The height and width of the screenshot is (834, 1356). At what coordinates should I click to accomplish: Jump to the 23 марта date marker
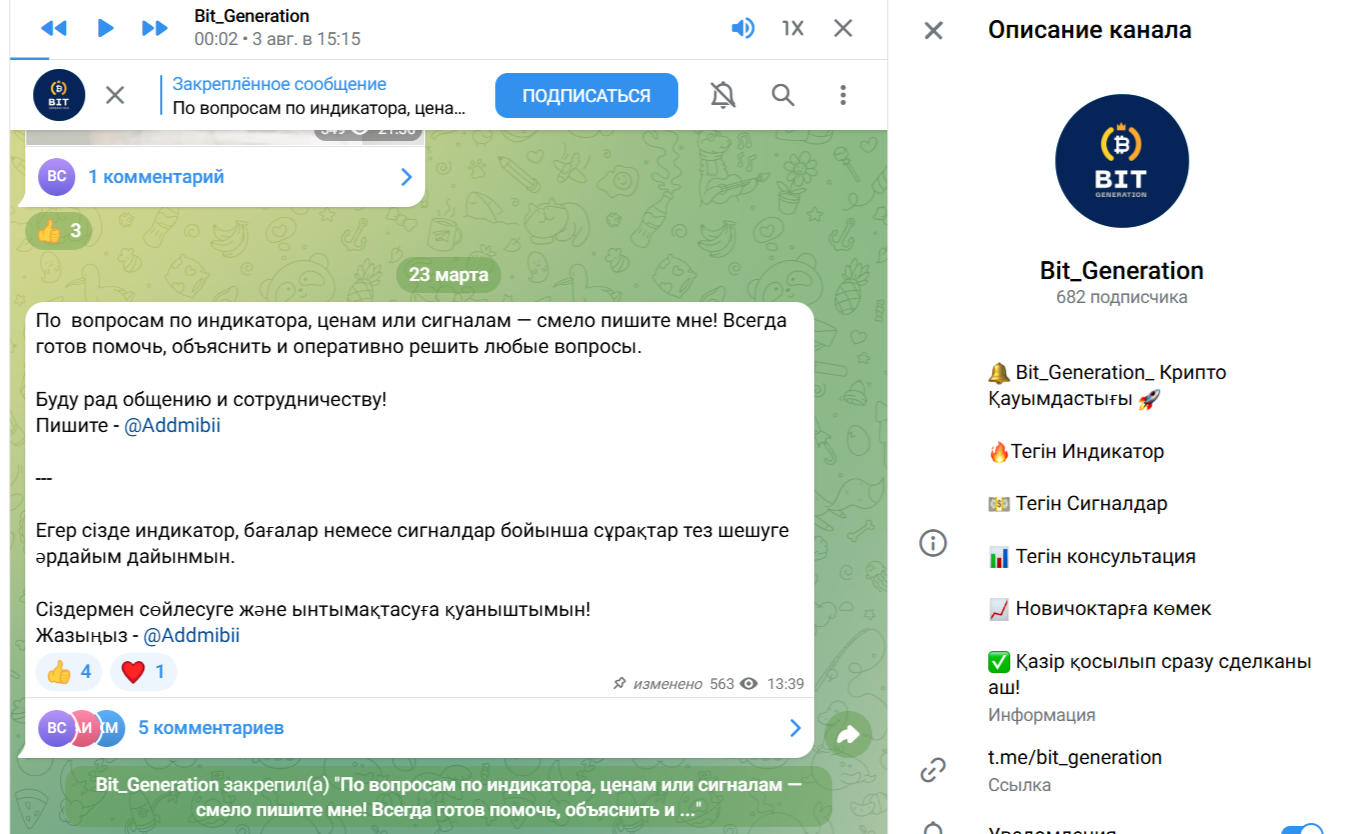pyautogui.click(x=449, y=274)
